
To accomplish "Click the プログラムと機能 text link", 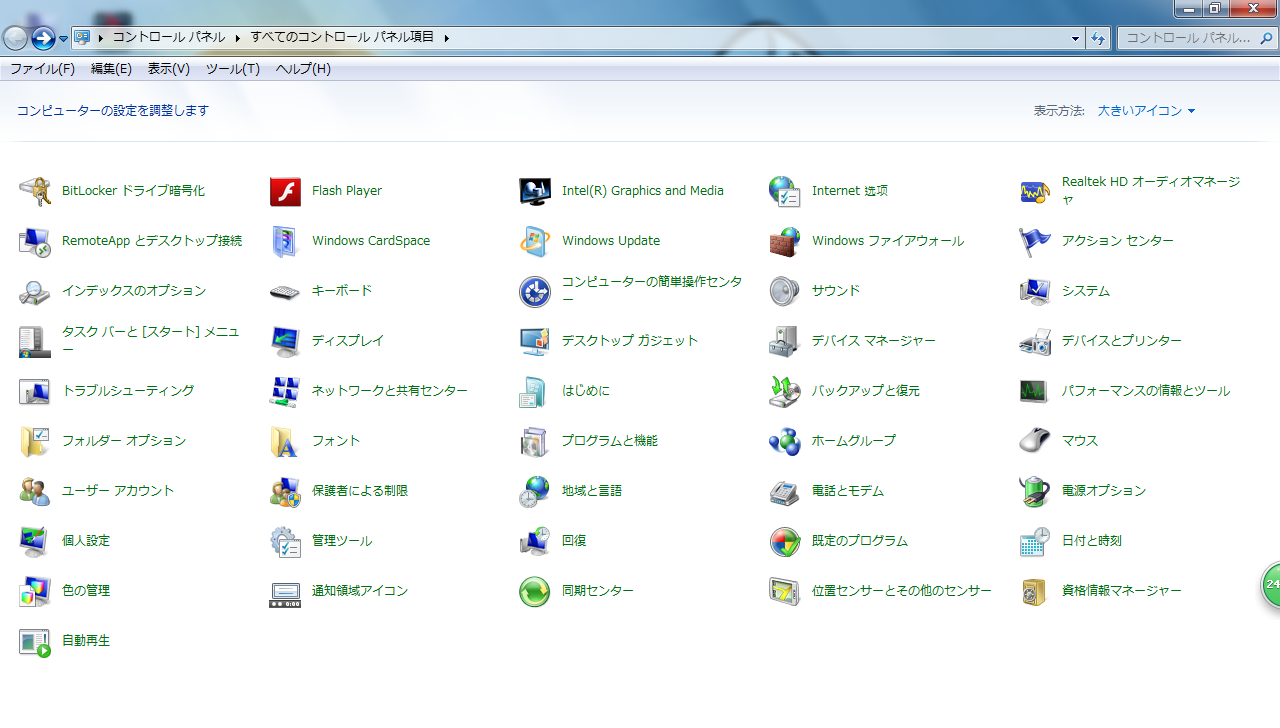I will click(610, 441).
